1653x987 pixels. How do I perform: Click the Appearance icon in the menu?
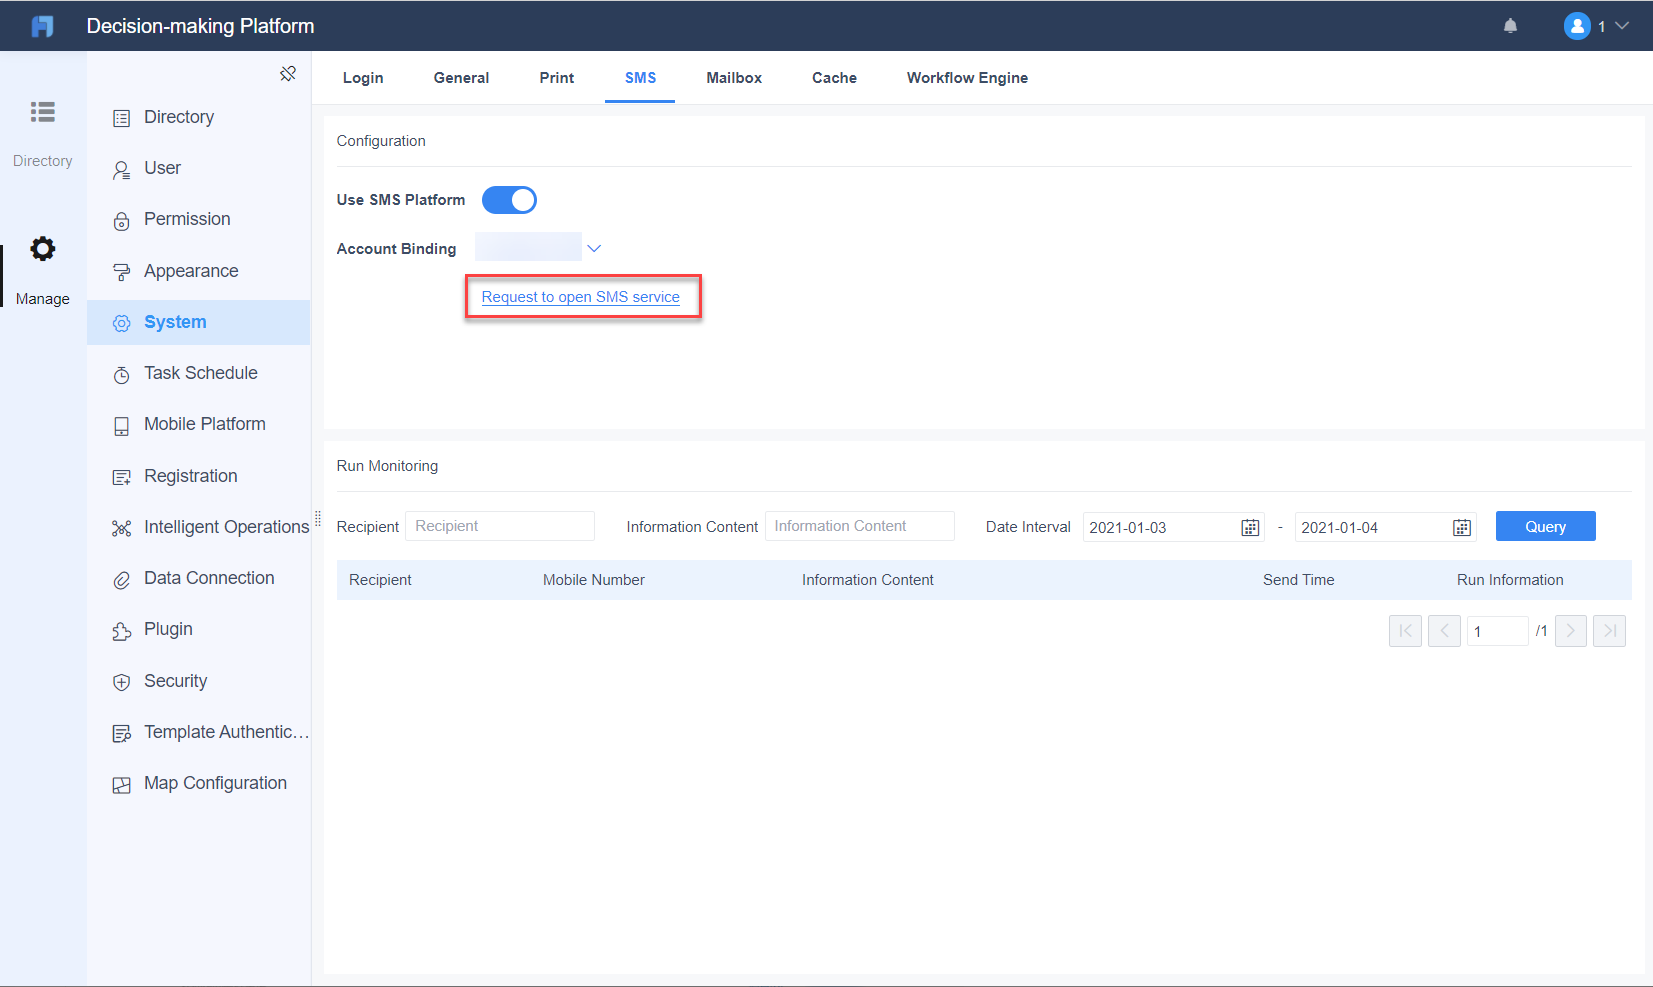122,270
